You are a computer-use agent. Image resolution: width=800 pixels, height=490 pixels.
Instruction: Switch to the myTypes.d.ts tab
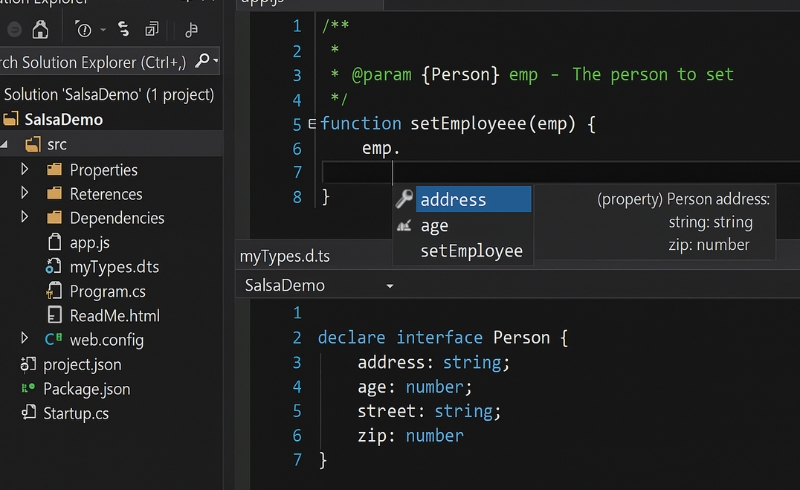[285, 256]
